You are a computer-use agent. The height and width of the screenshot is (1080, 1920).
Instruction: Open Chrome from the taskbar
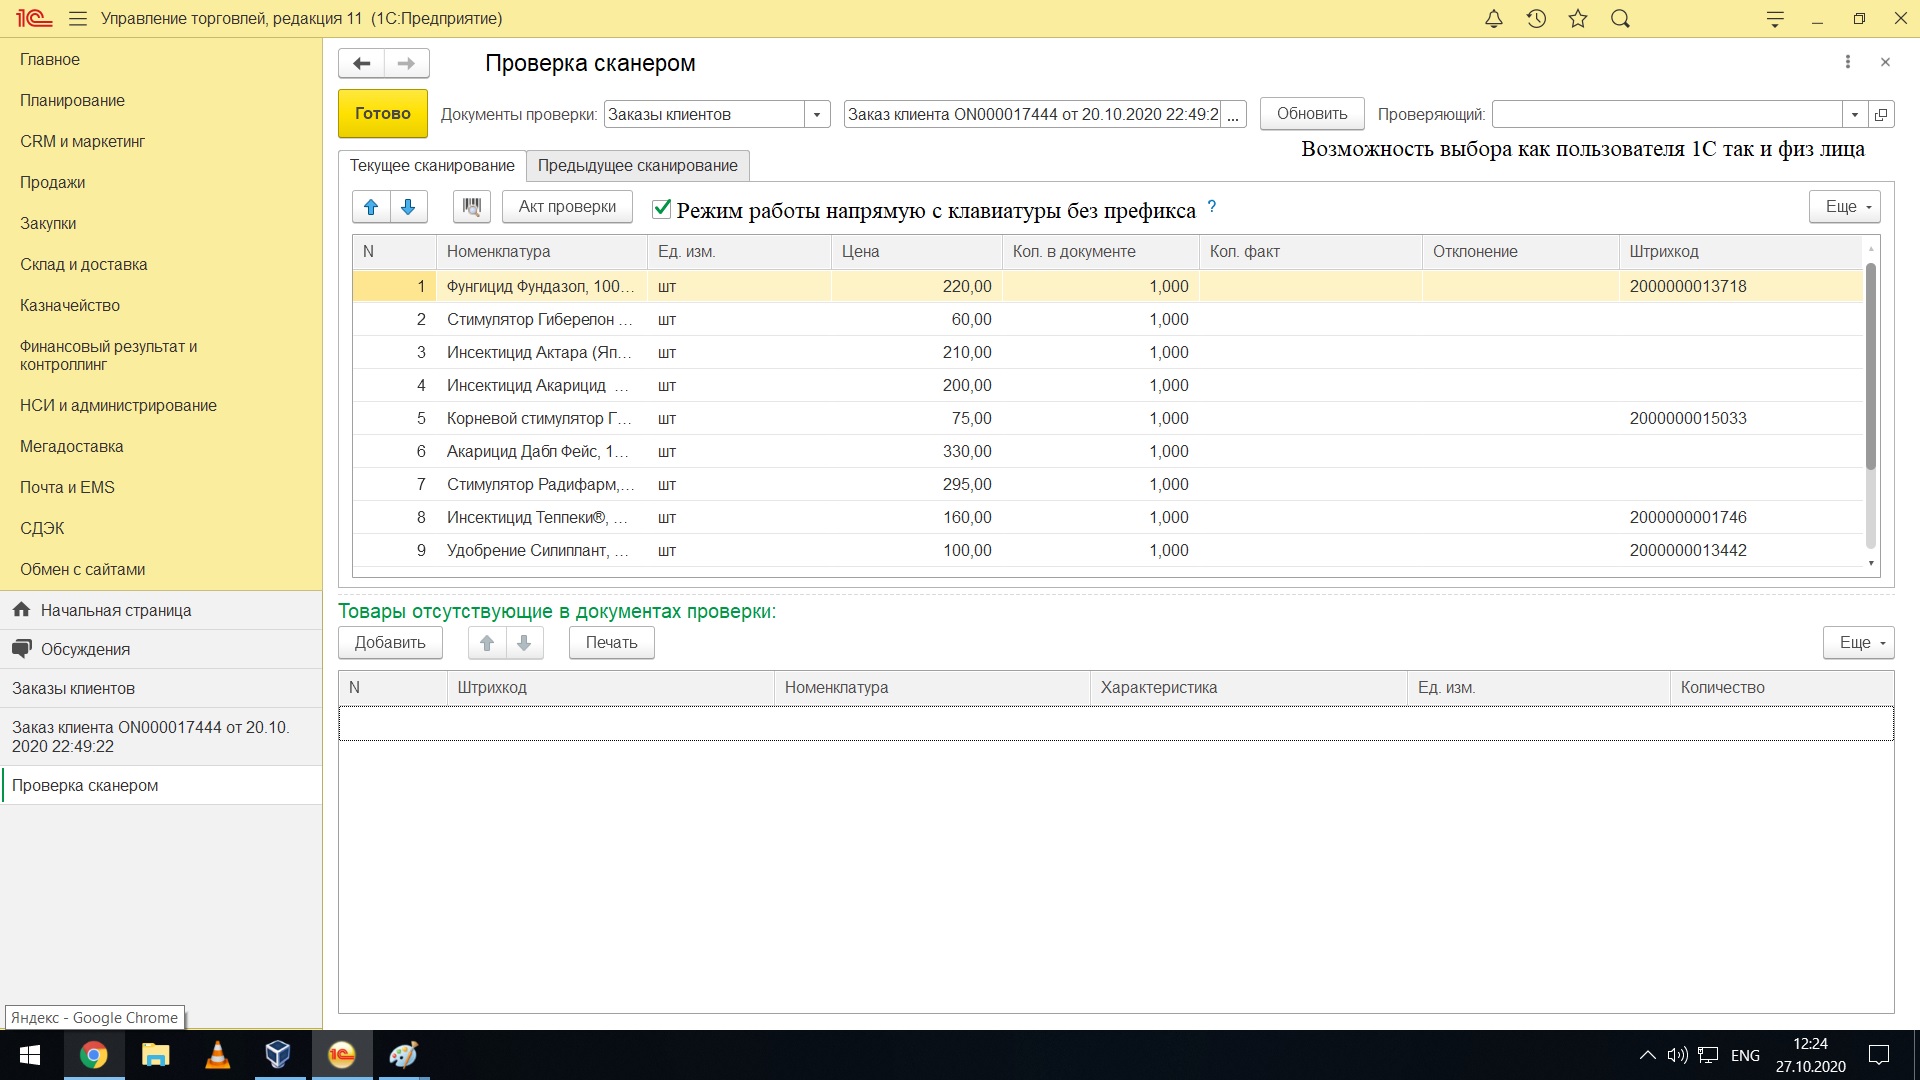93,1055
